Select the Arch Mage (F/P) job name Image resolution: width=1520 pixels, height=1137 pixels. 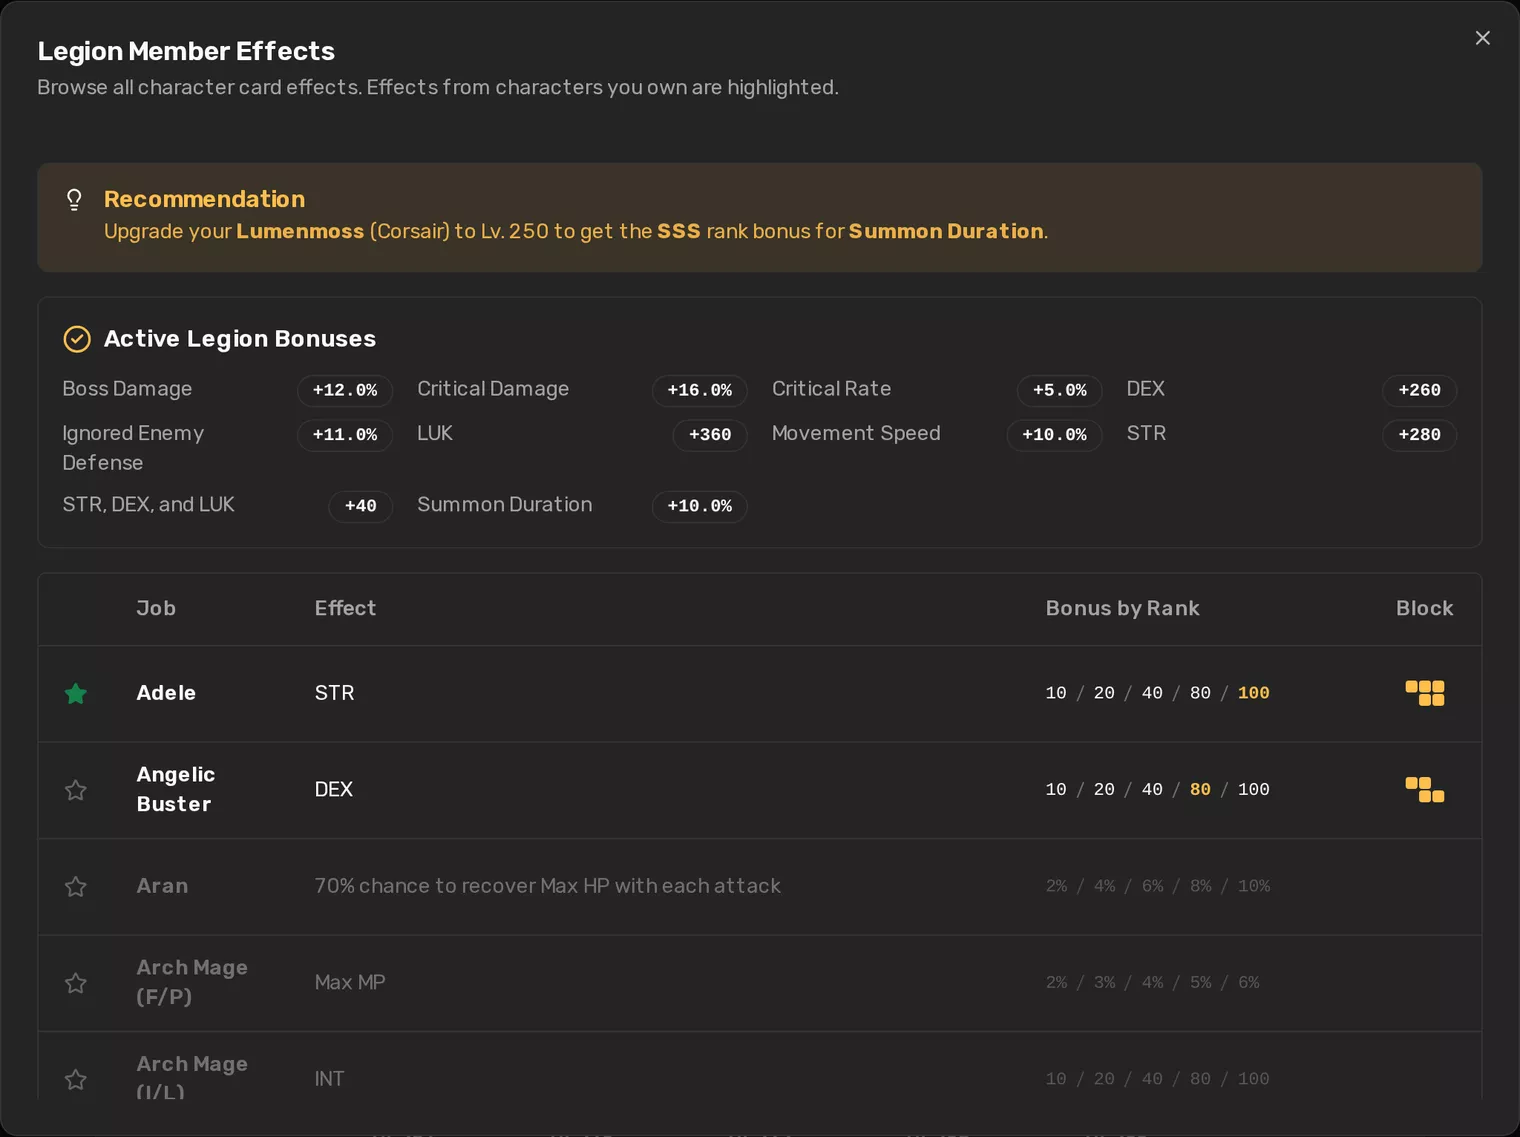[x=192, y=982]
